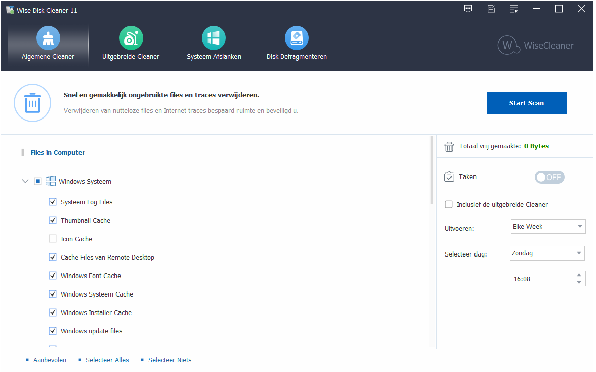596x372 pixels.
Task: Close the Wise Disk Cleaner window
Action: click(581, 9)
